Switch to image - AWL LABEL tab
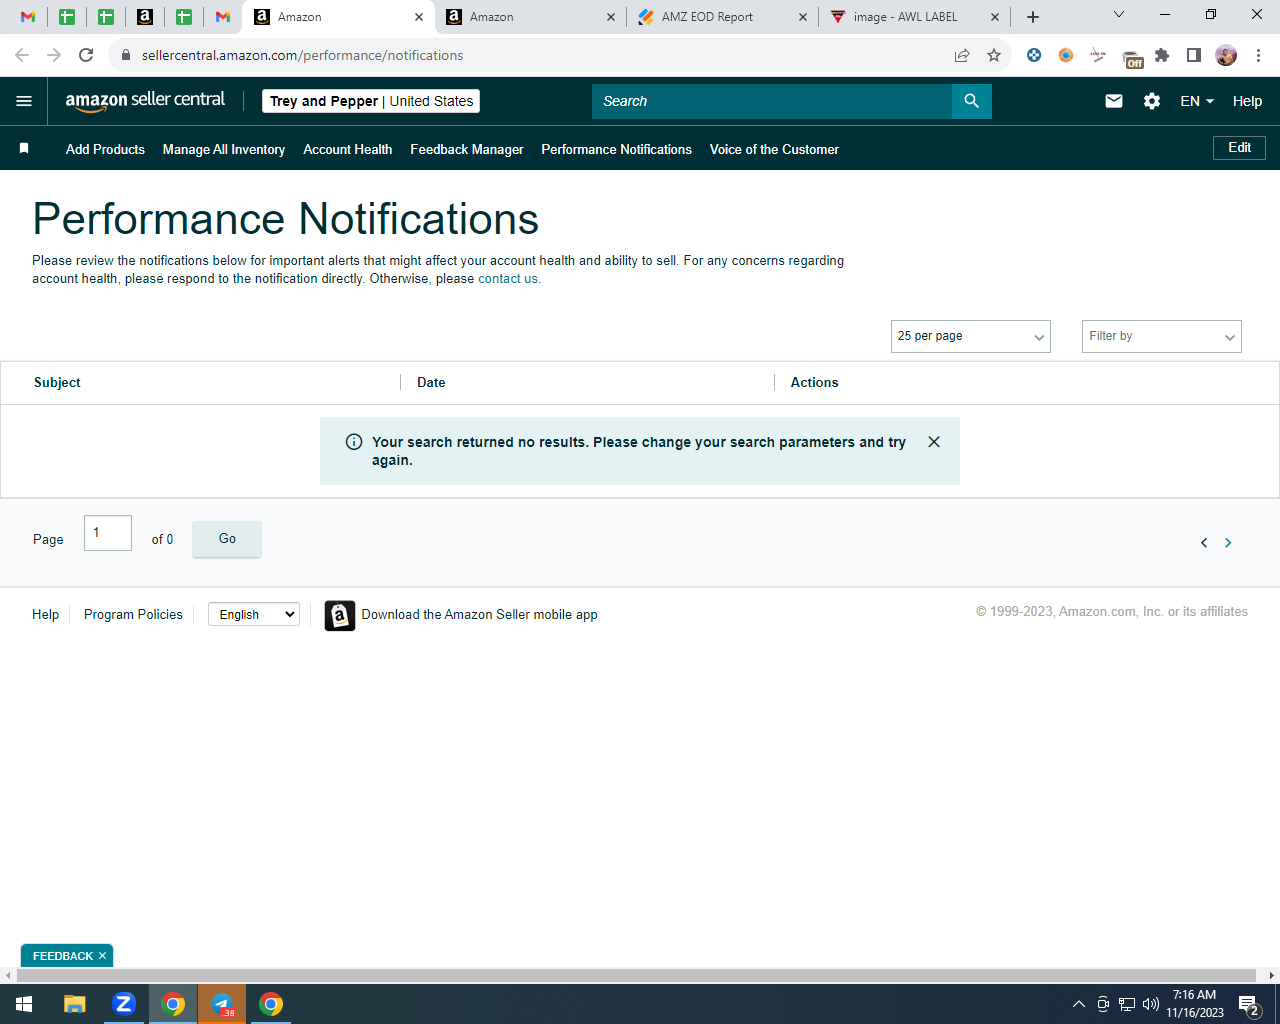The image size is (1280, 1024). tap(915, 17)
